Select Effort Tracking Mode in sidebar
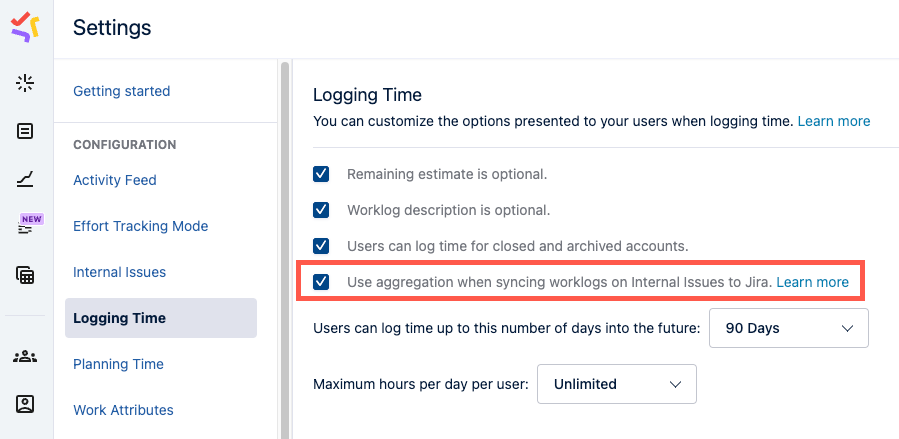Image resolution: width=899 pixels, height=439 pixels. tap(140, 226)
